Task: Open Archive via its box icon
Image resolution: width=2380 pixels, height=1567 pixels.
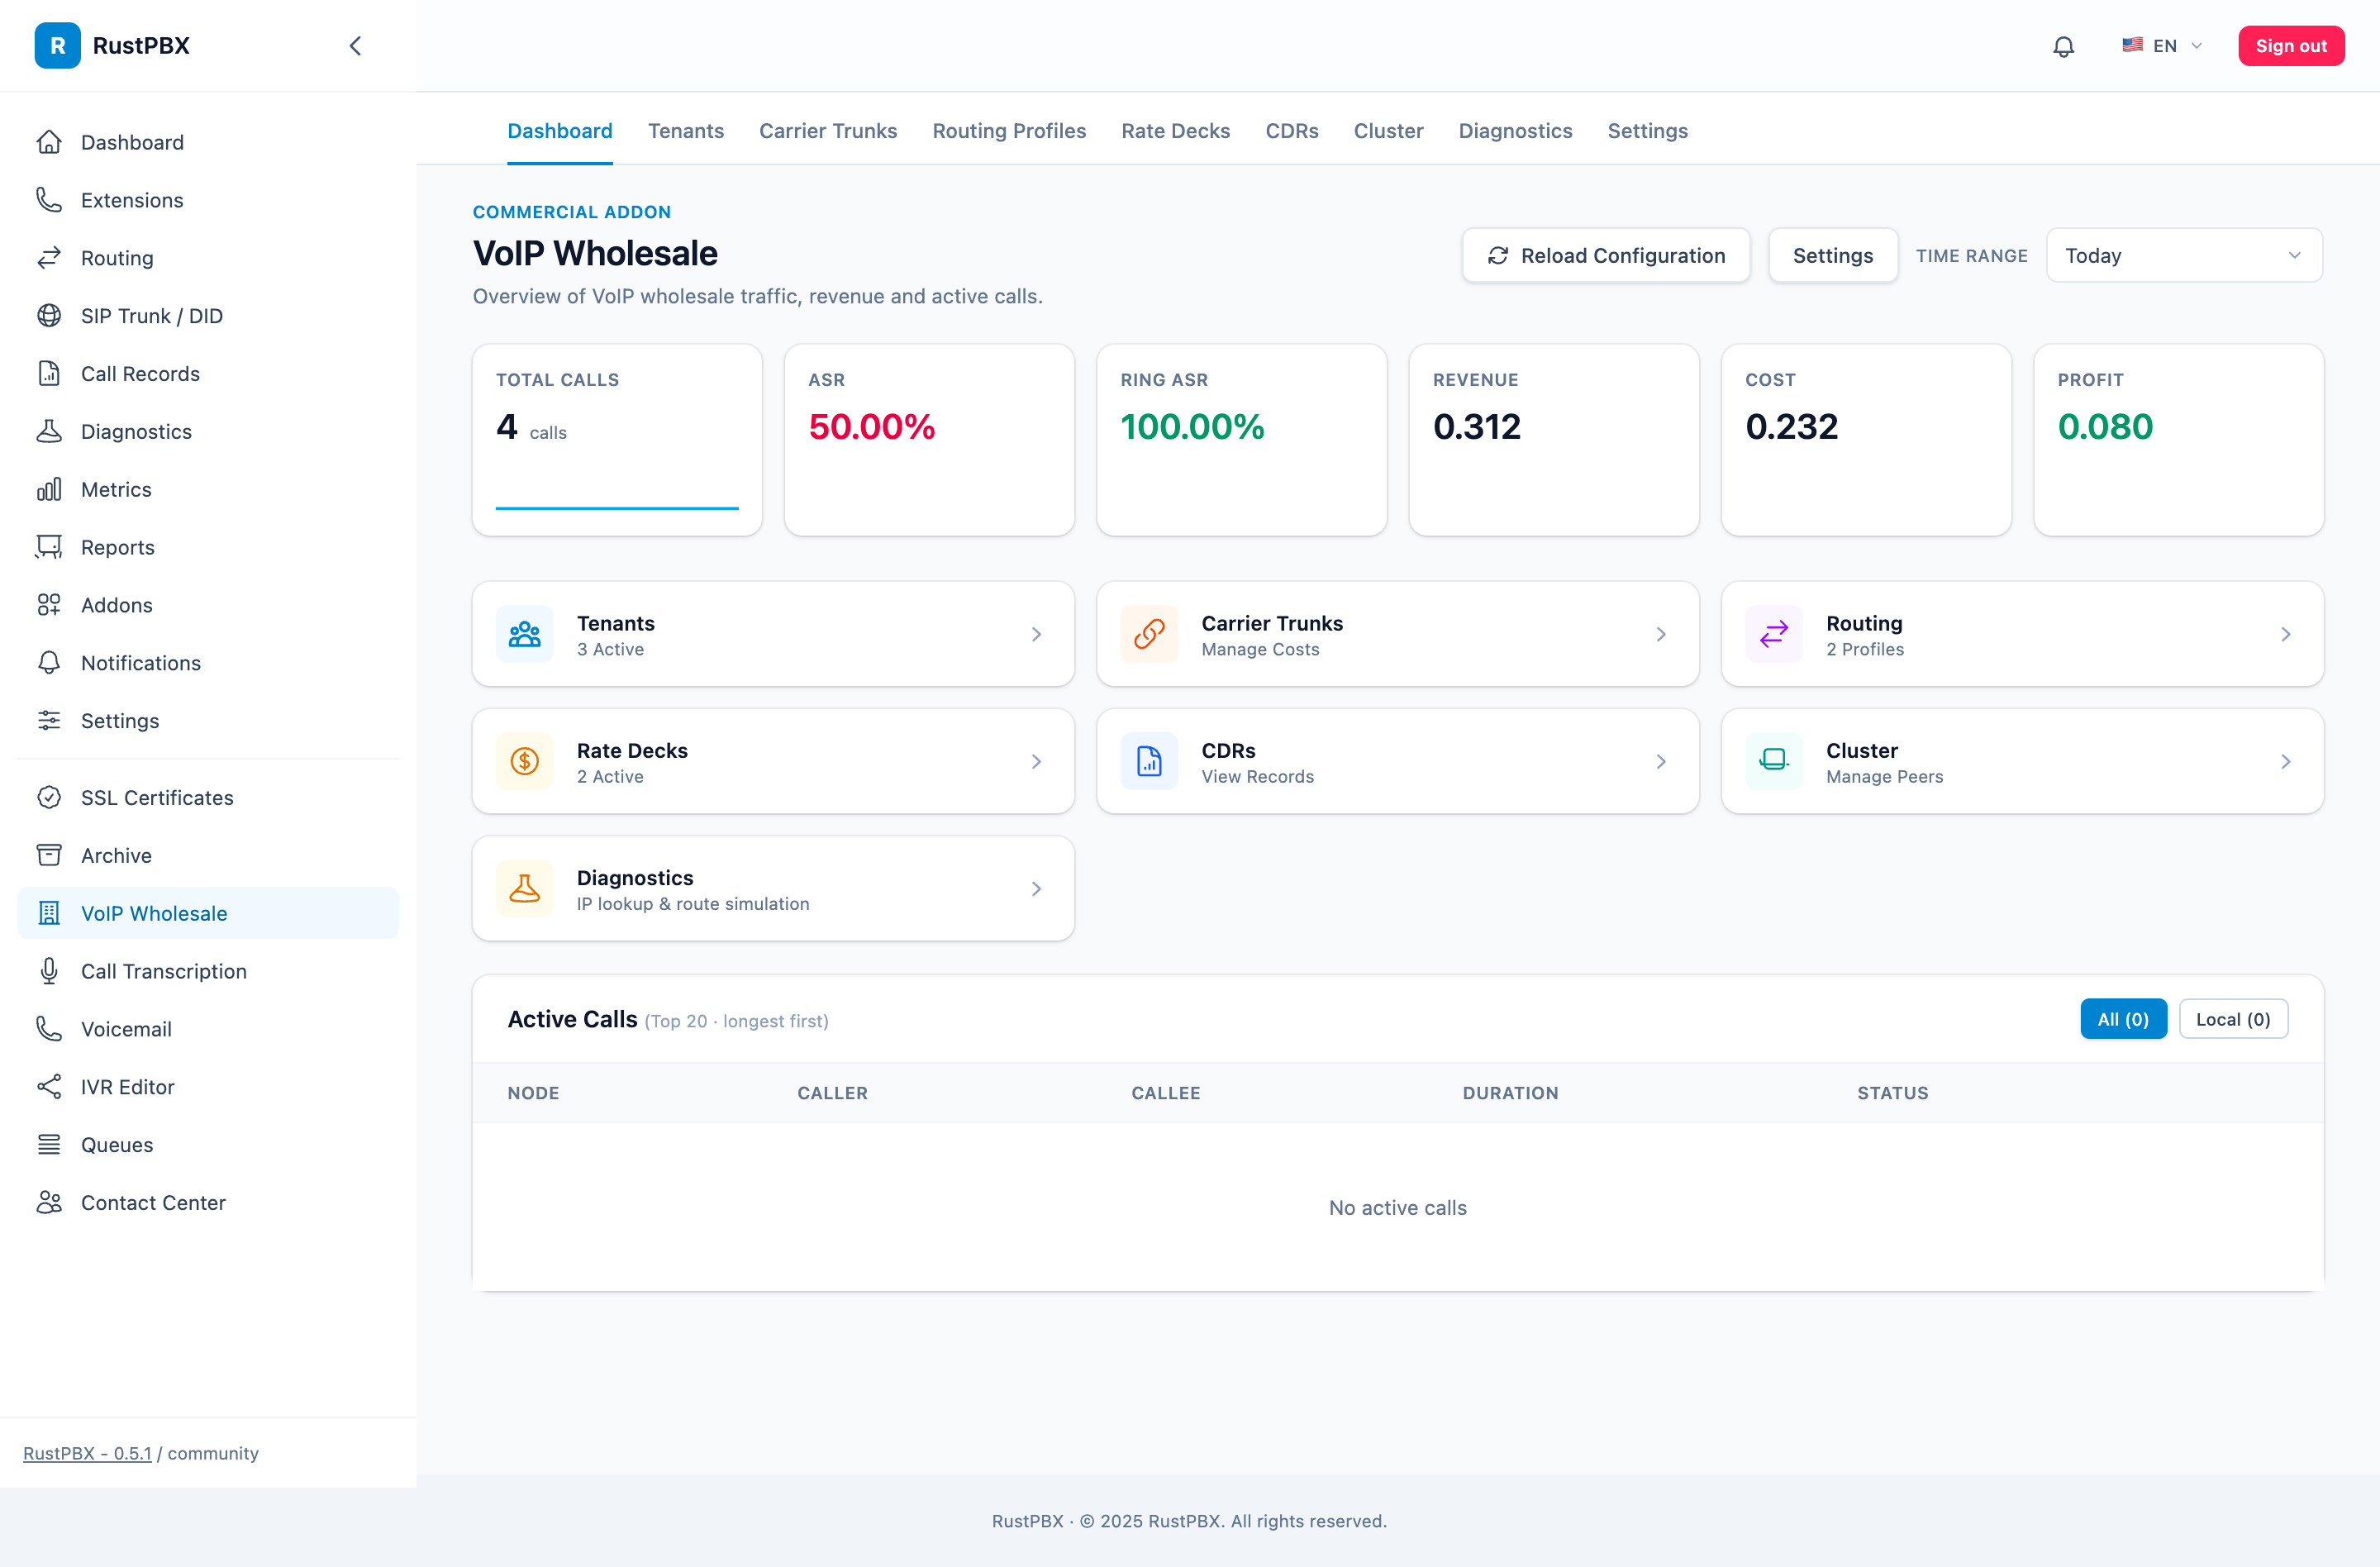Action: point(49,856)
